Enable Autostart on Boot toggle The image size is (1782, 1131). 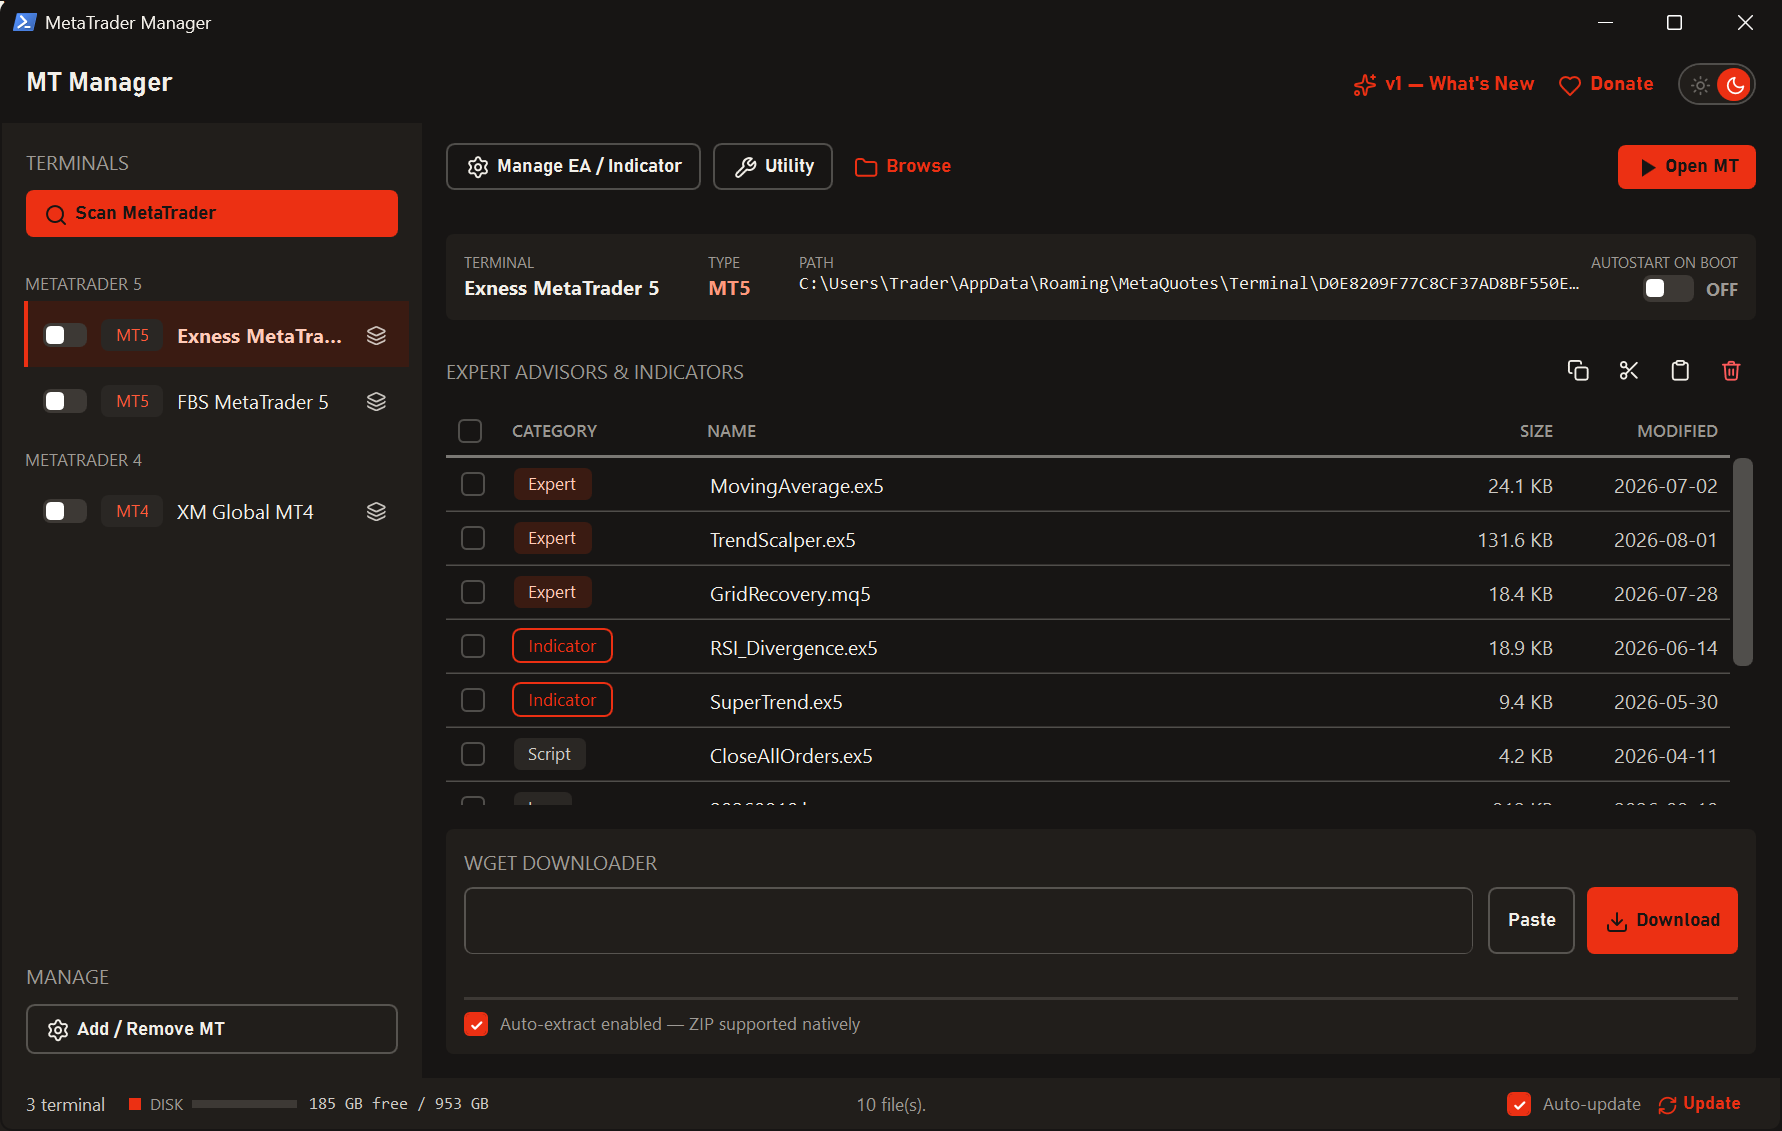point(1668,289)
